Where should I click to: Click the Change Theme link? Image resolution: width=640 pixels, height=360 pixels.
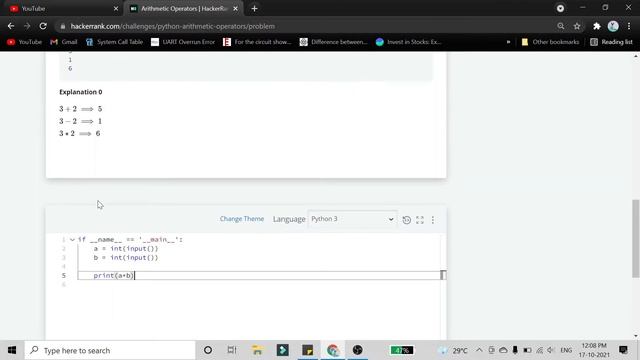coord(242,219)
